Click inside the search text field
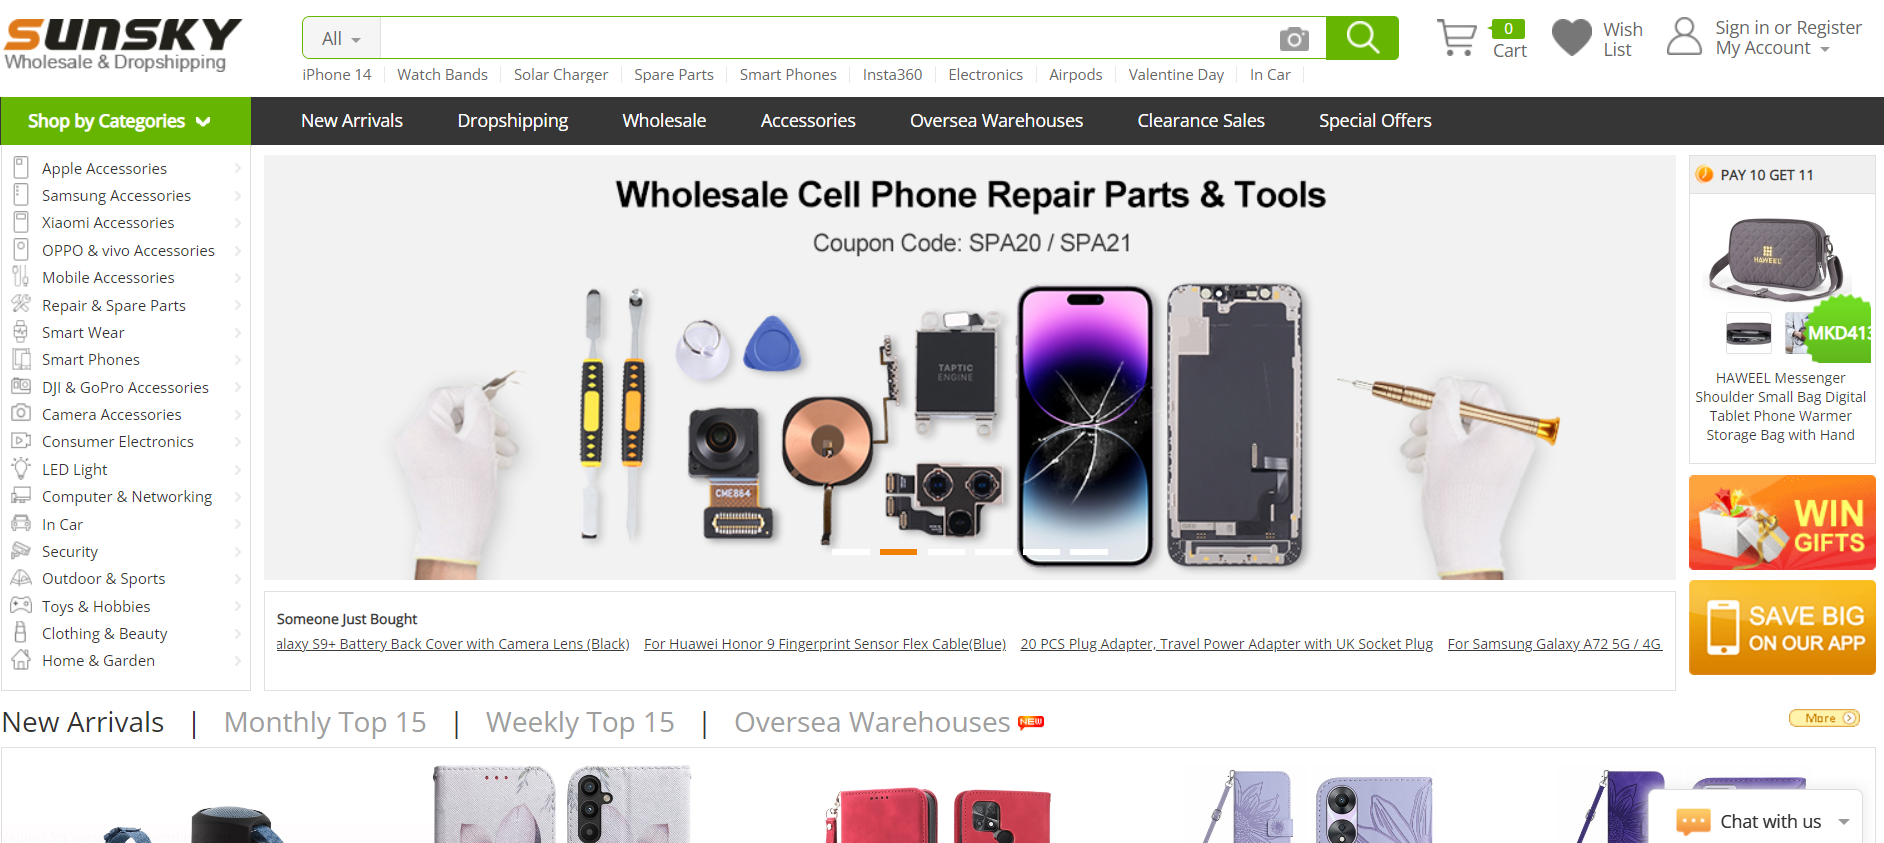The image size is (1884, 843). coord(825,39)
